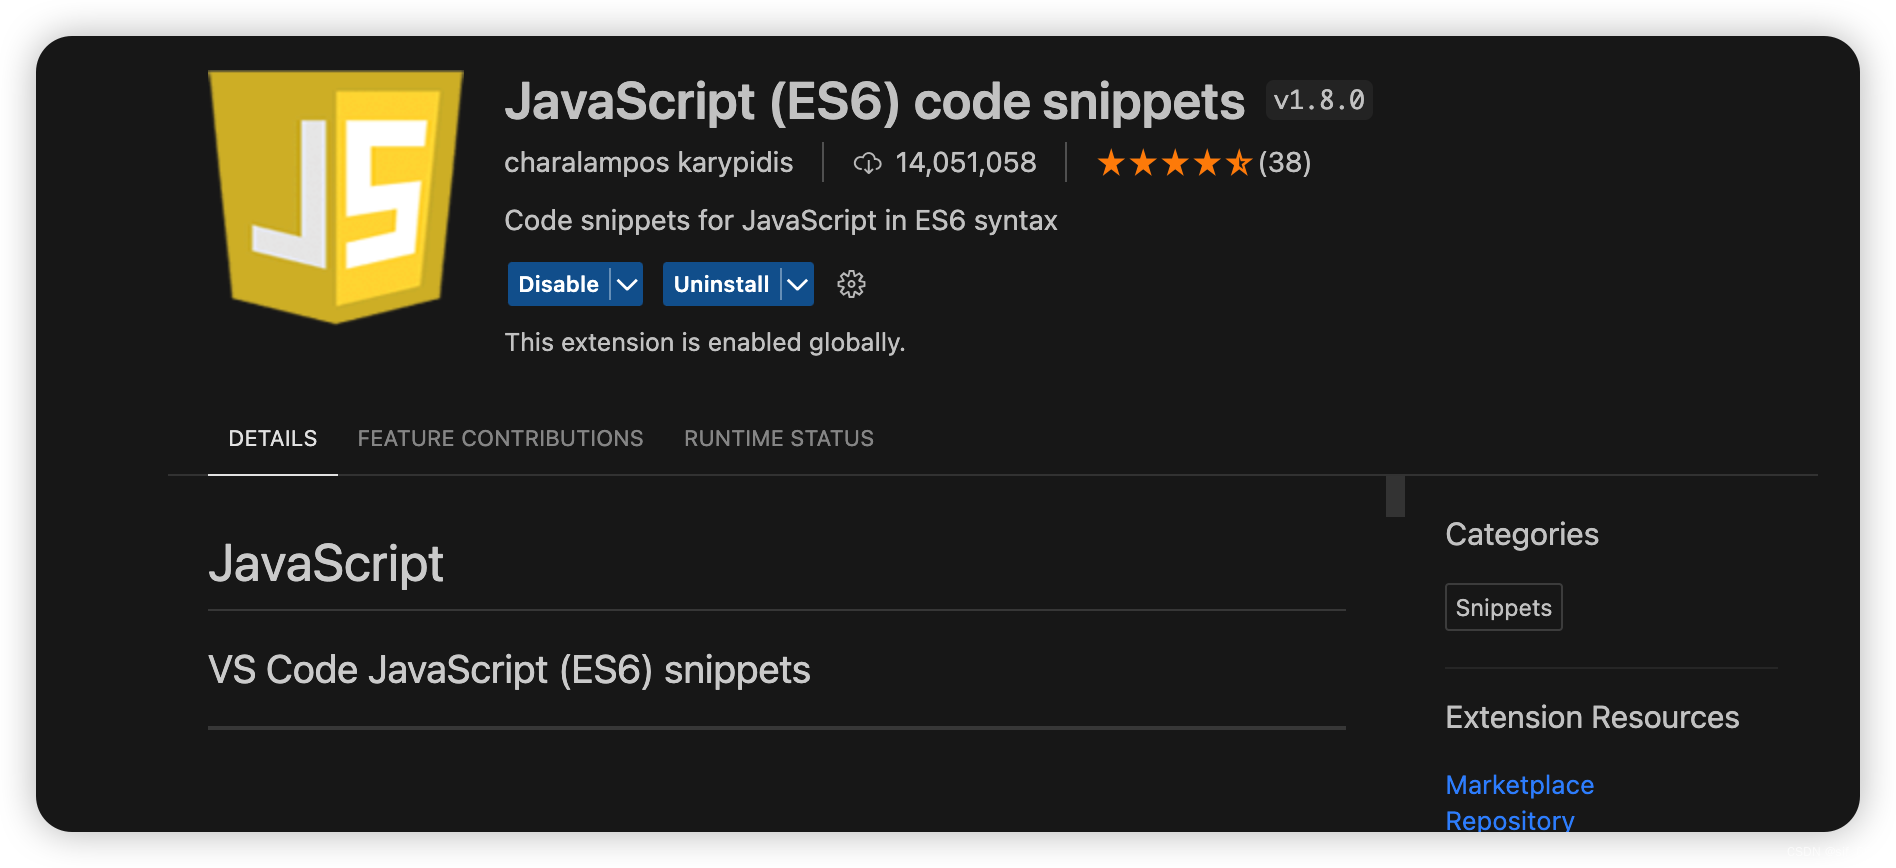Click the readme scrollbar thumb
This screenshot has height=868, width=1896.
[1395, 496]
